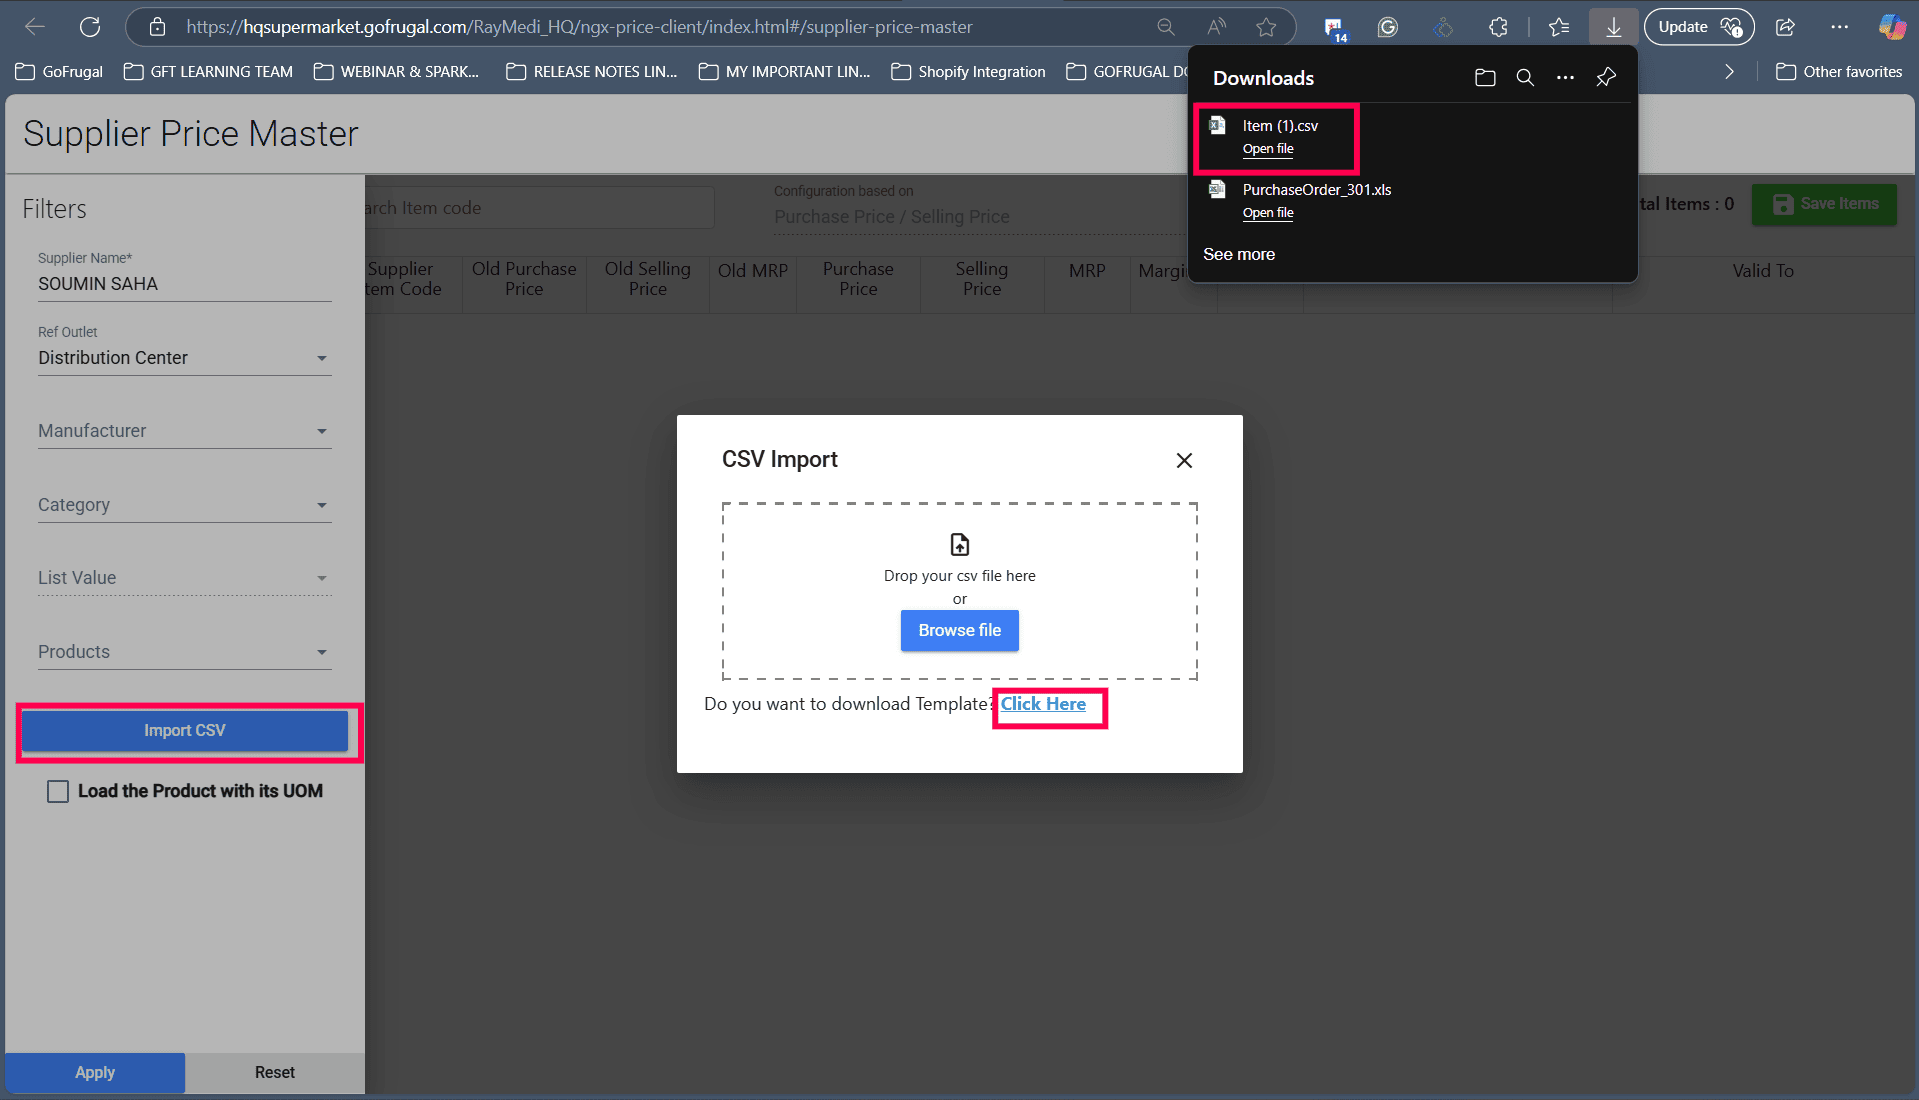
Task: Click the PurchaseOrder_301.xls file icon
Action: [x=1217, y=189]
